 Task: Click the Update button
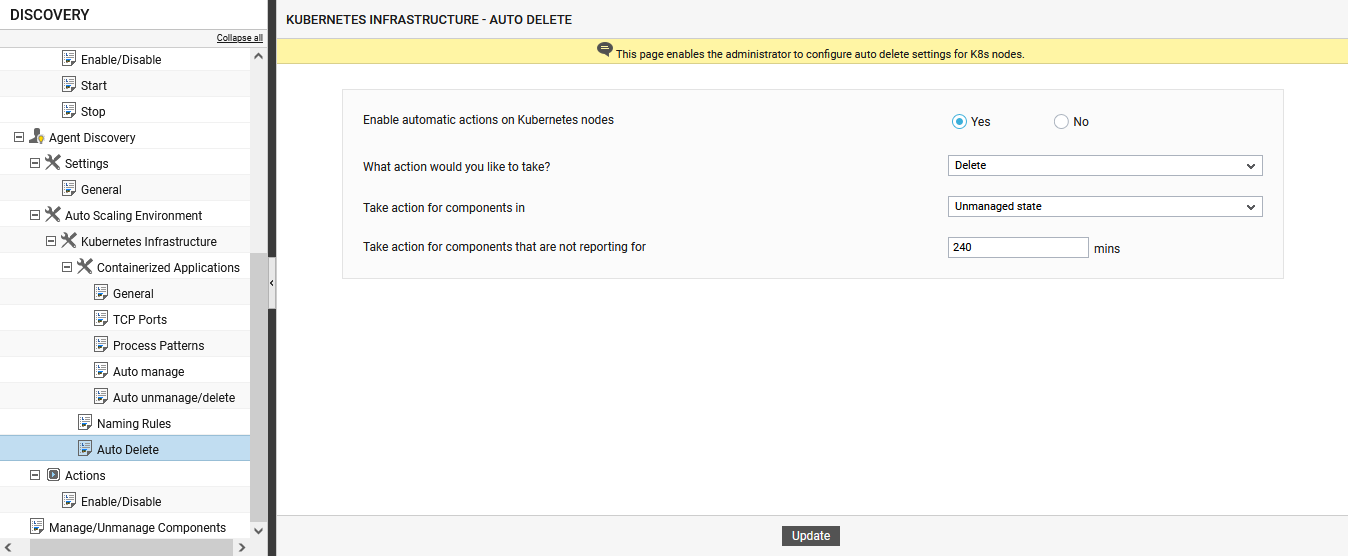pyautogui.click(x=811, y=536)
